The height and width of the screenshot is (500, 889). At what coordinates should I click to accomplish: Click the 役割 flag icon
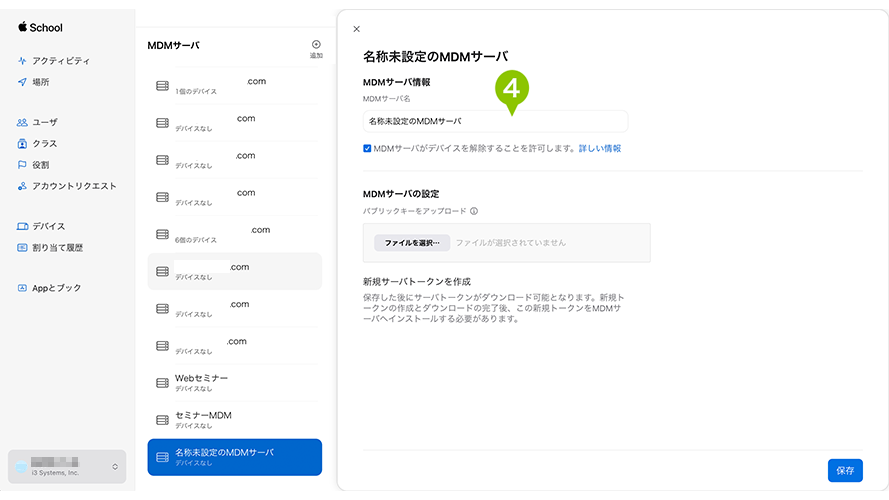pyautogui.click(x=22, y=165)
